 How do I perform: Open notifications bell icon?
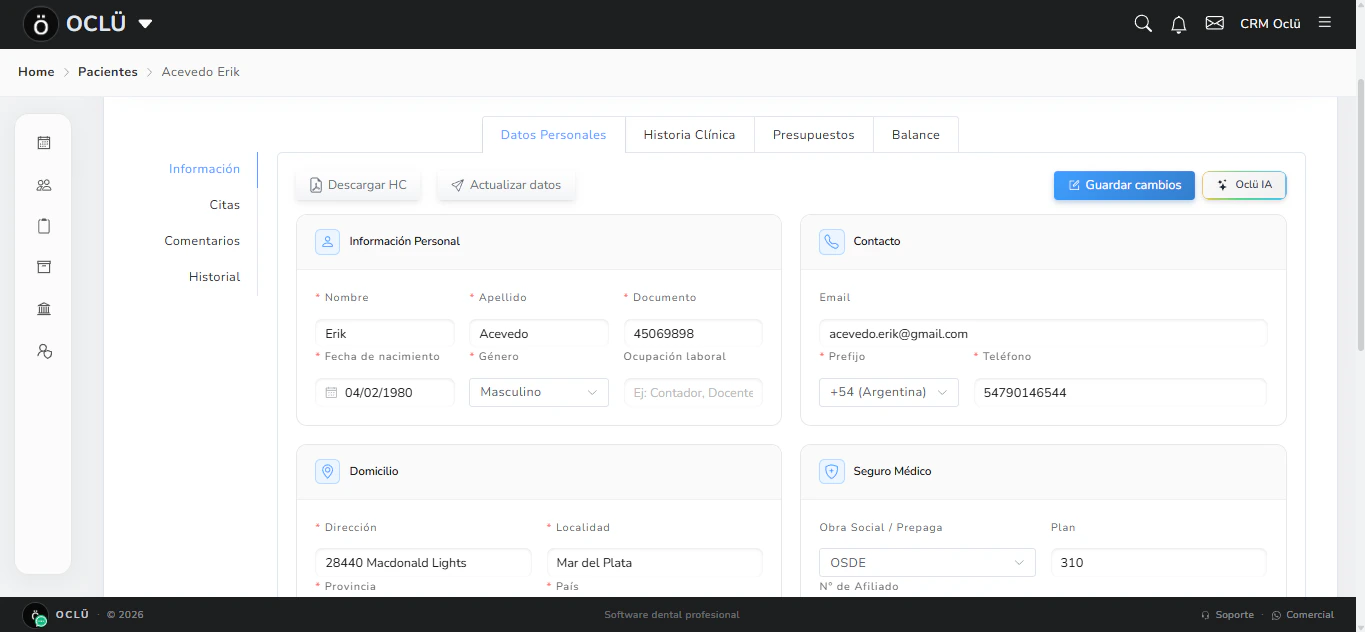tap(1179, 24)
